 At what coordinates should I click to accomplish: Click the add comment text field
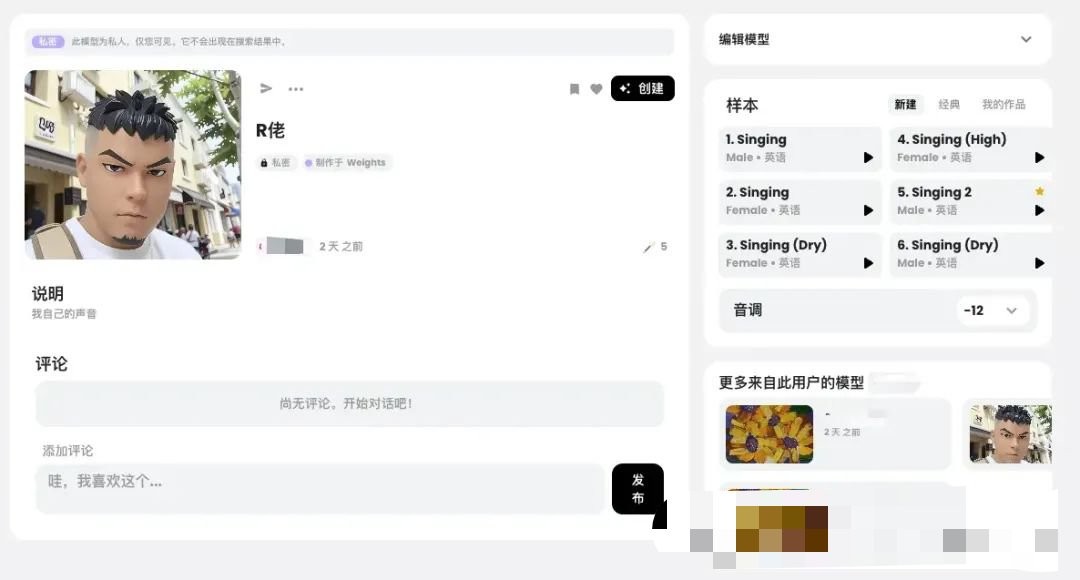point(320,488)
